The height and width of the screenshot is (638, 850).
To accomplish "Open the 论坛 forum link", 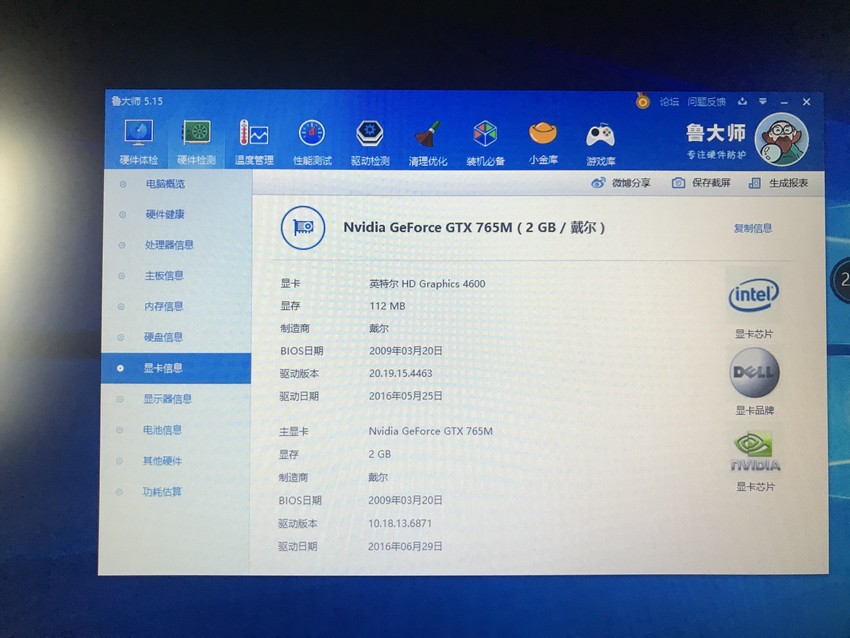I will [669, 101].
